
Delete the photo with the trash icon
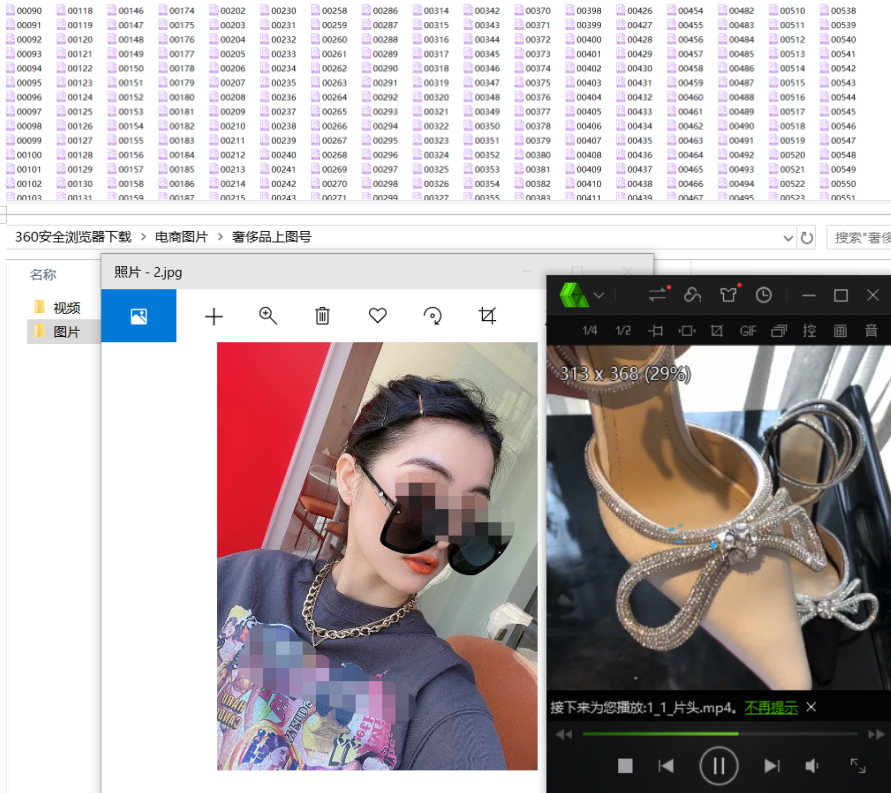[x=322, y=316]
